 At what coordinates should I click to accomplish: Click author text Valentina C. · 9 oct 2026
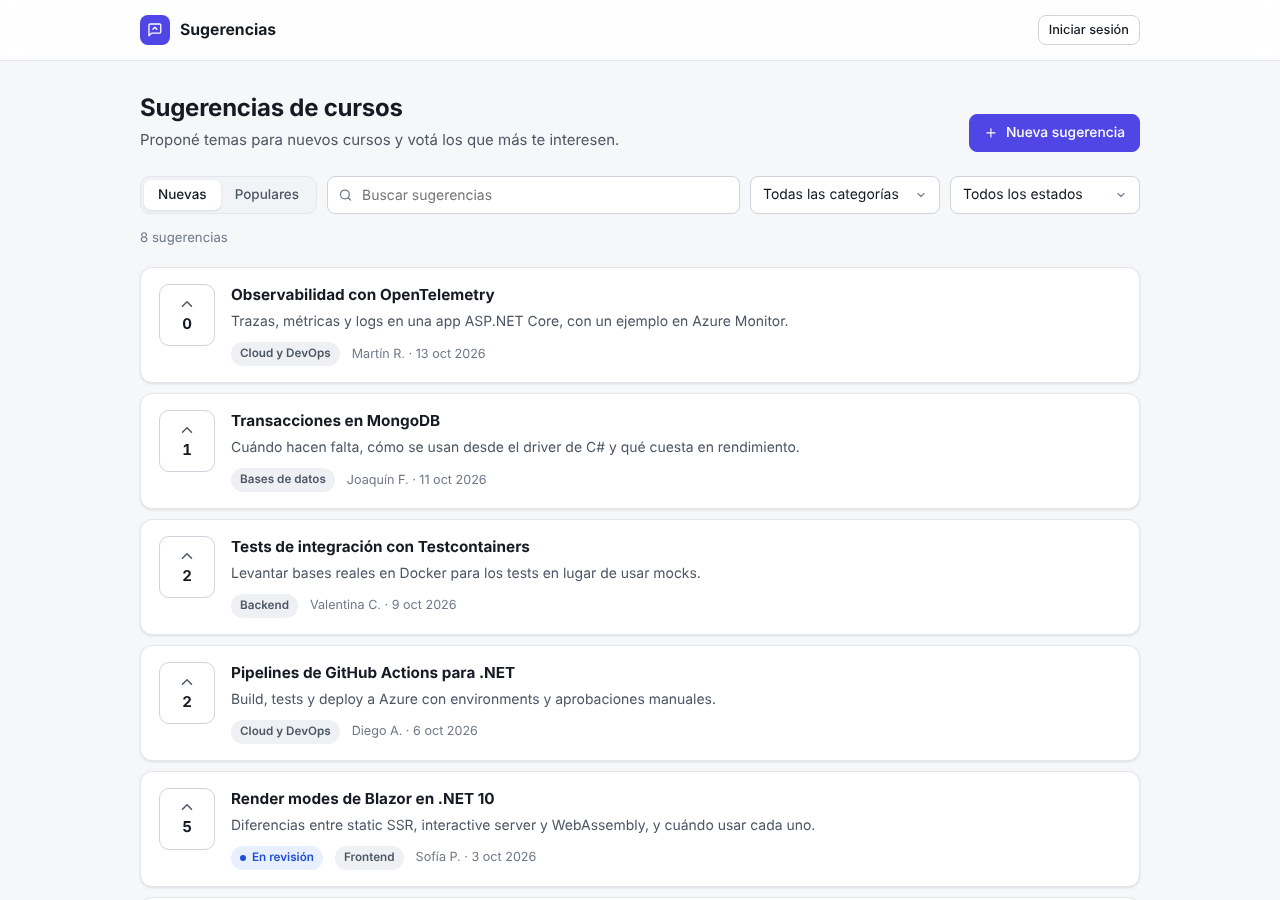point(383,605)
